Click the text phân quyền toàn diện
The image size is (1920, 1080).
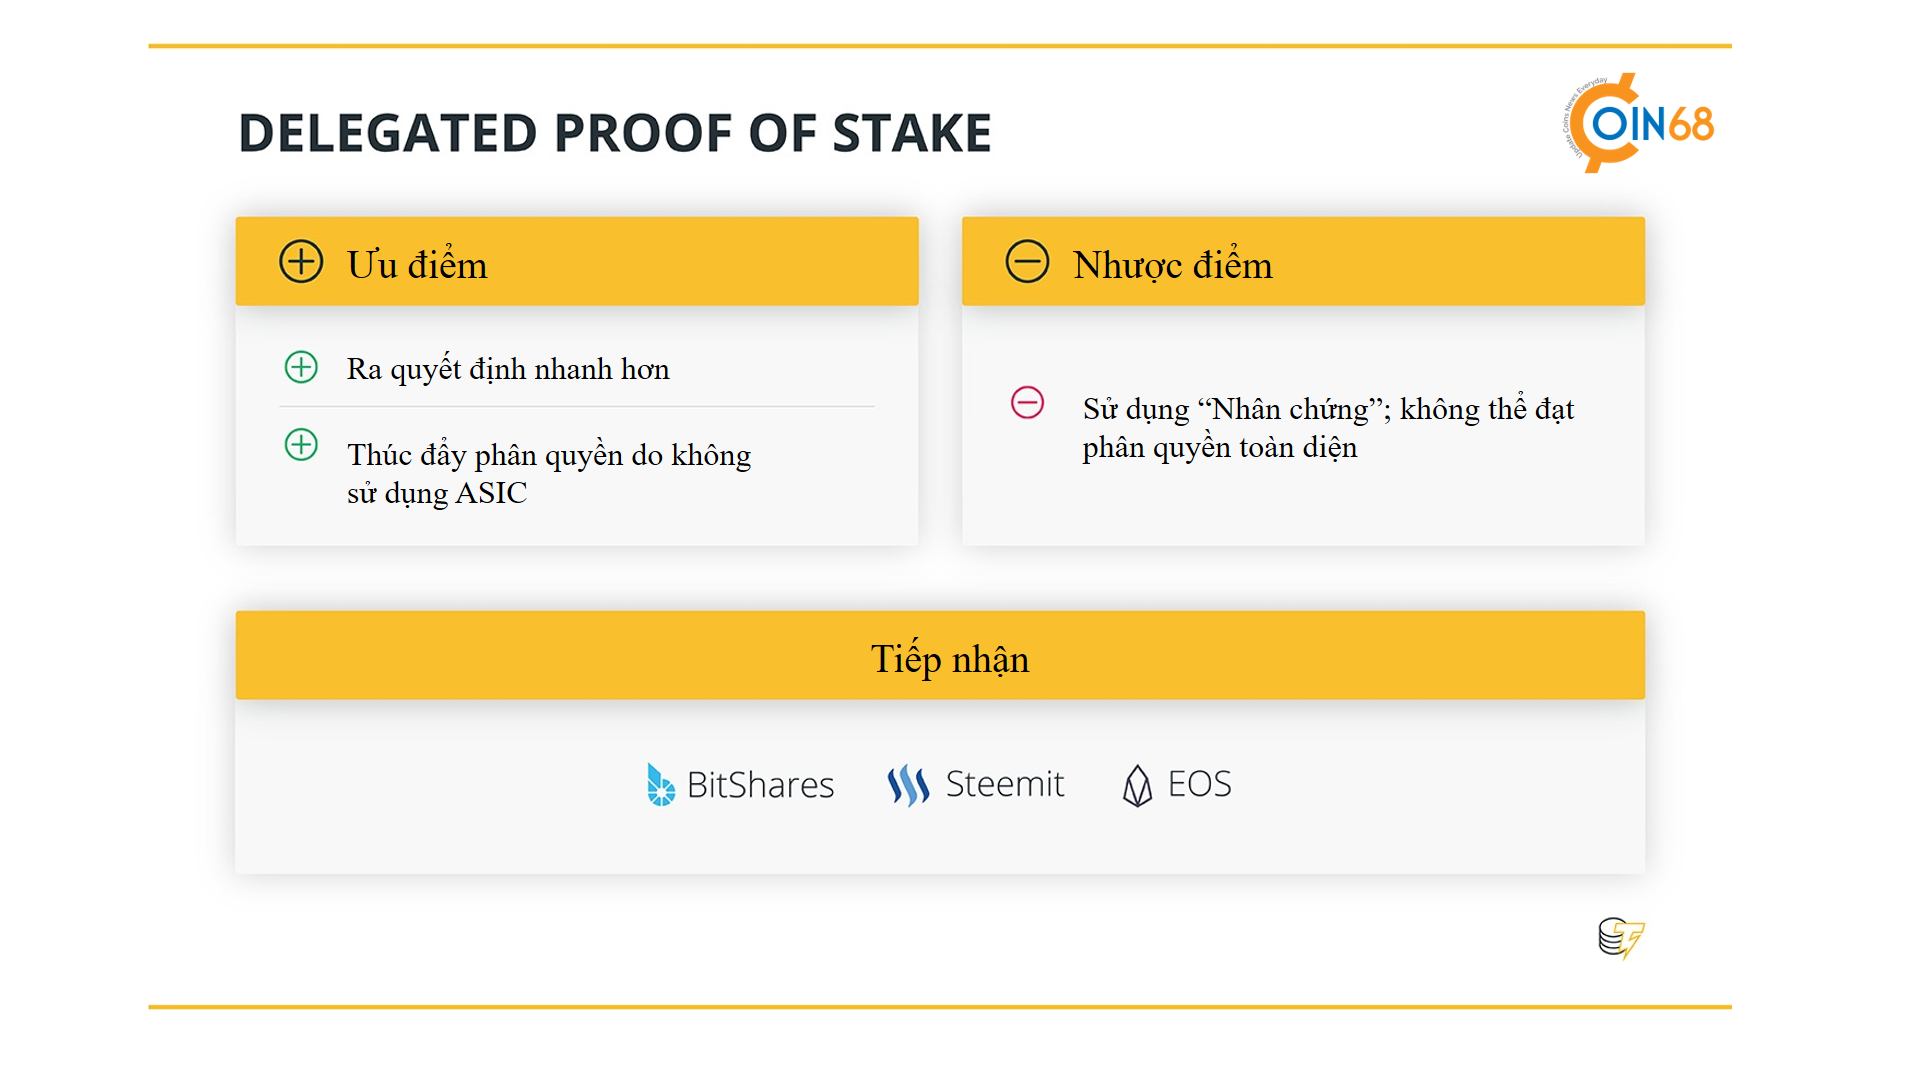coord(1220,447)
